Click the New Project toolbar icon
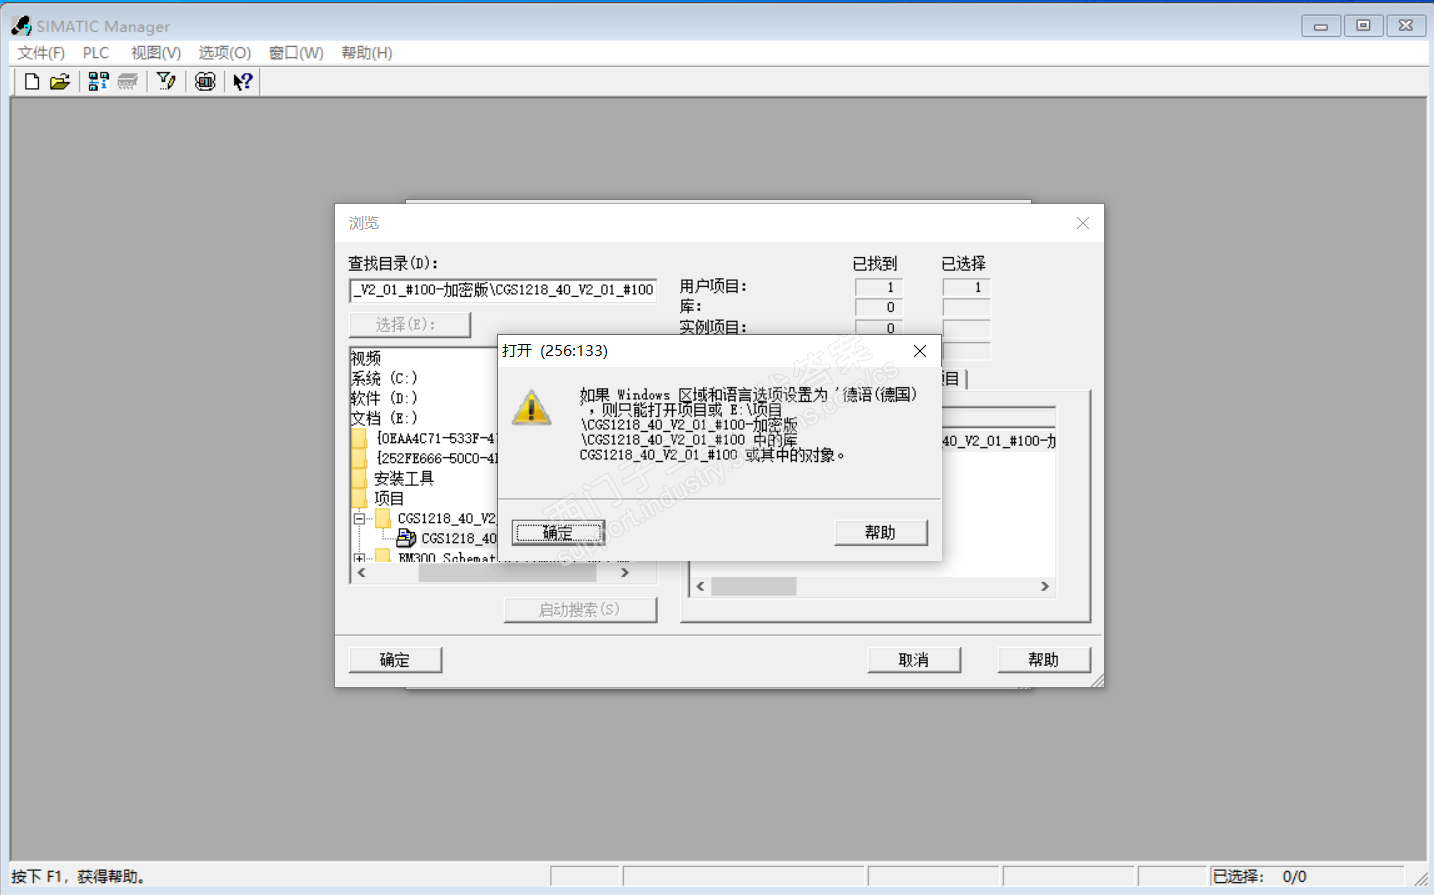This screenshot has height=895, width=1434. point(32,82)
